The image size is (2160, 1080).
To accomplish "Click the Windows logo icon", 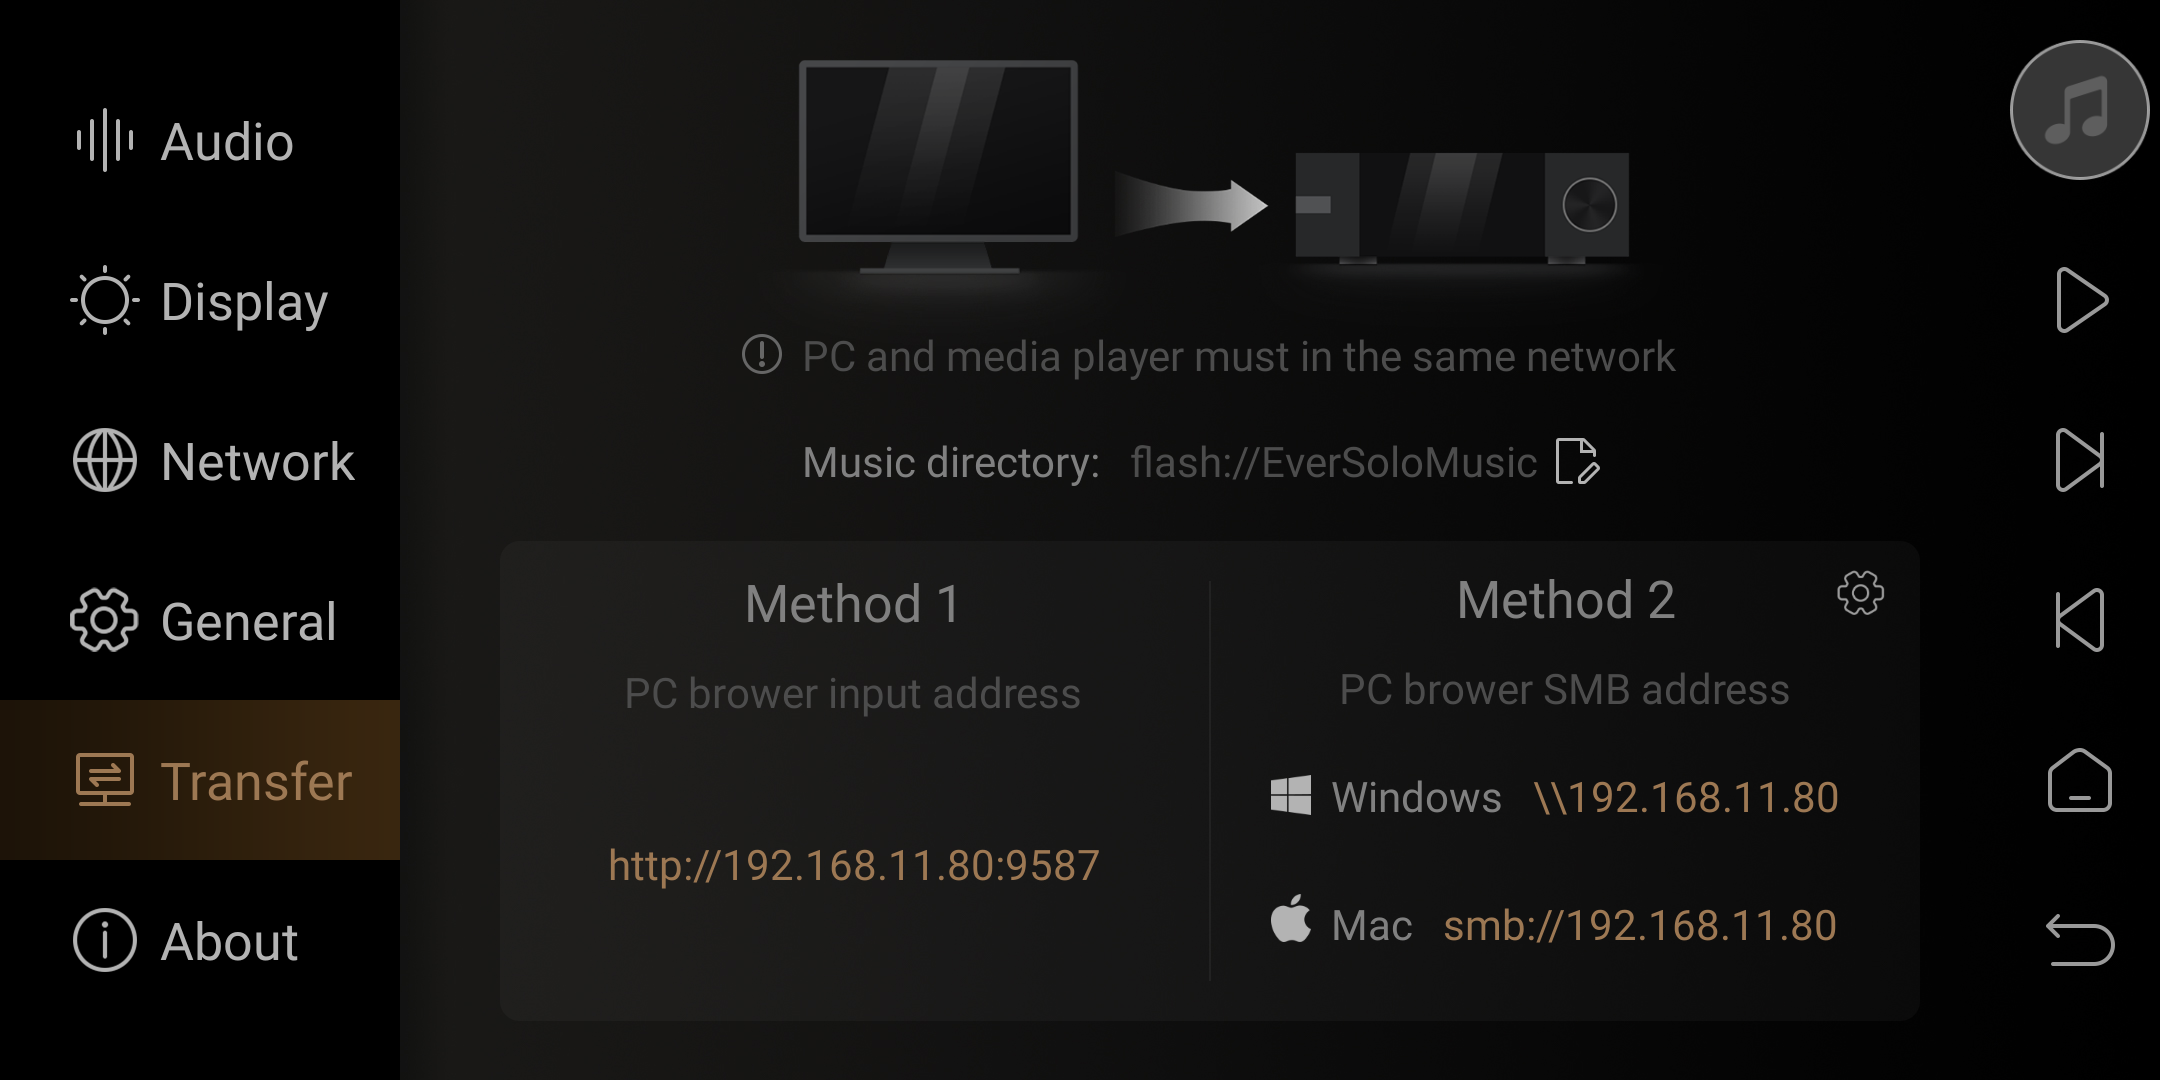I will tap(1291, 795).
